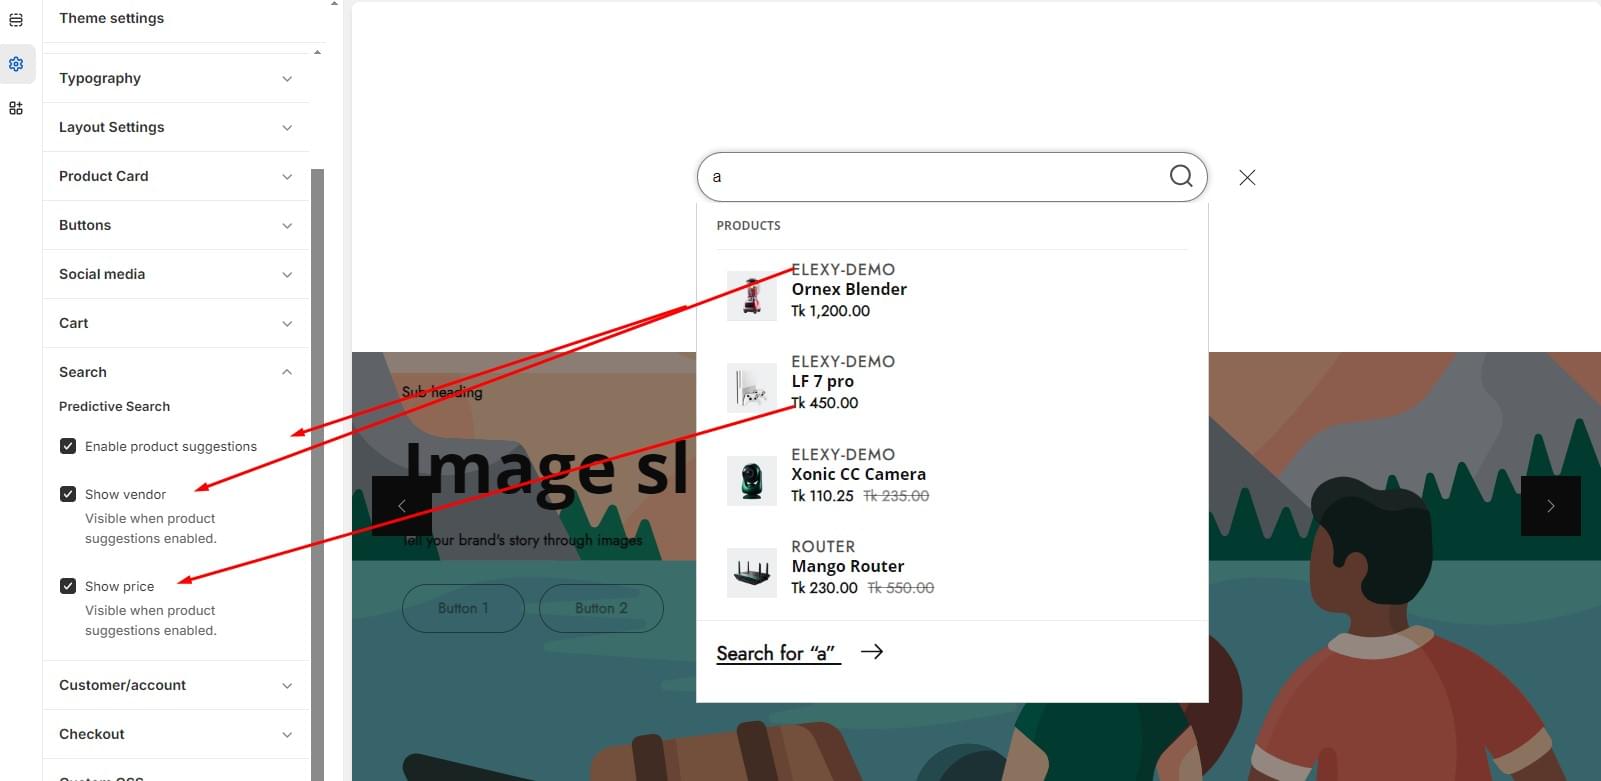Click the Tk 1,200.00 price
This screenshot has height=781, width=1601.
tap(830, 311)
